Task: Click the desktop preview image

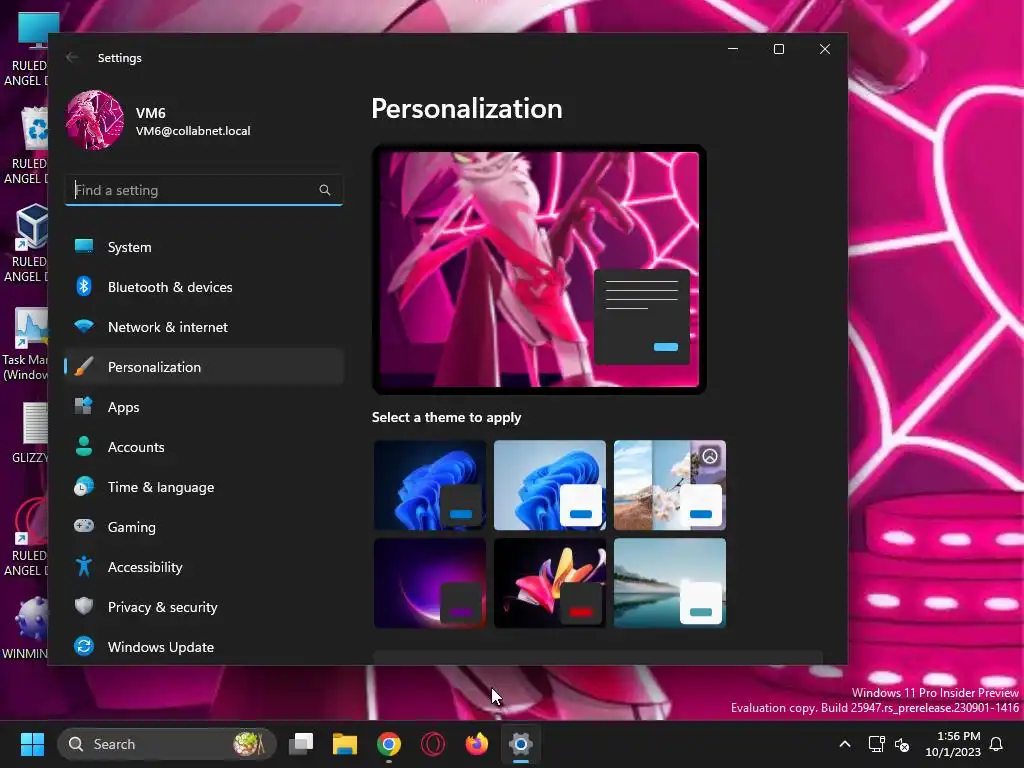Action: coord(539,269)
